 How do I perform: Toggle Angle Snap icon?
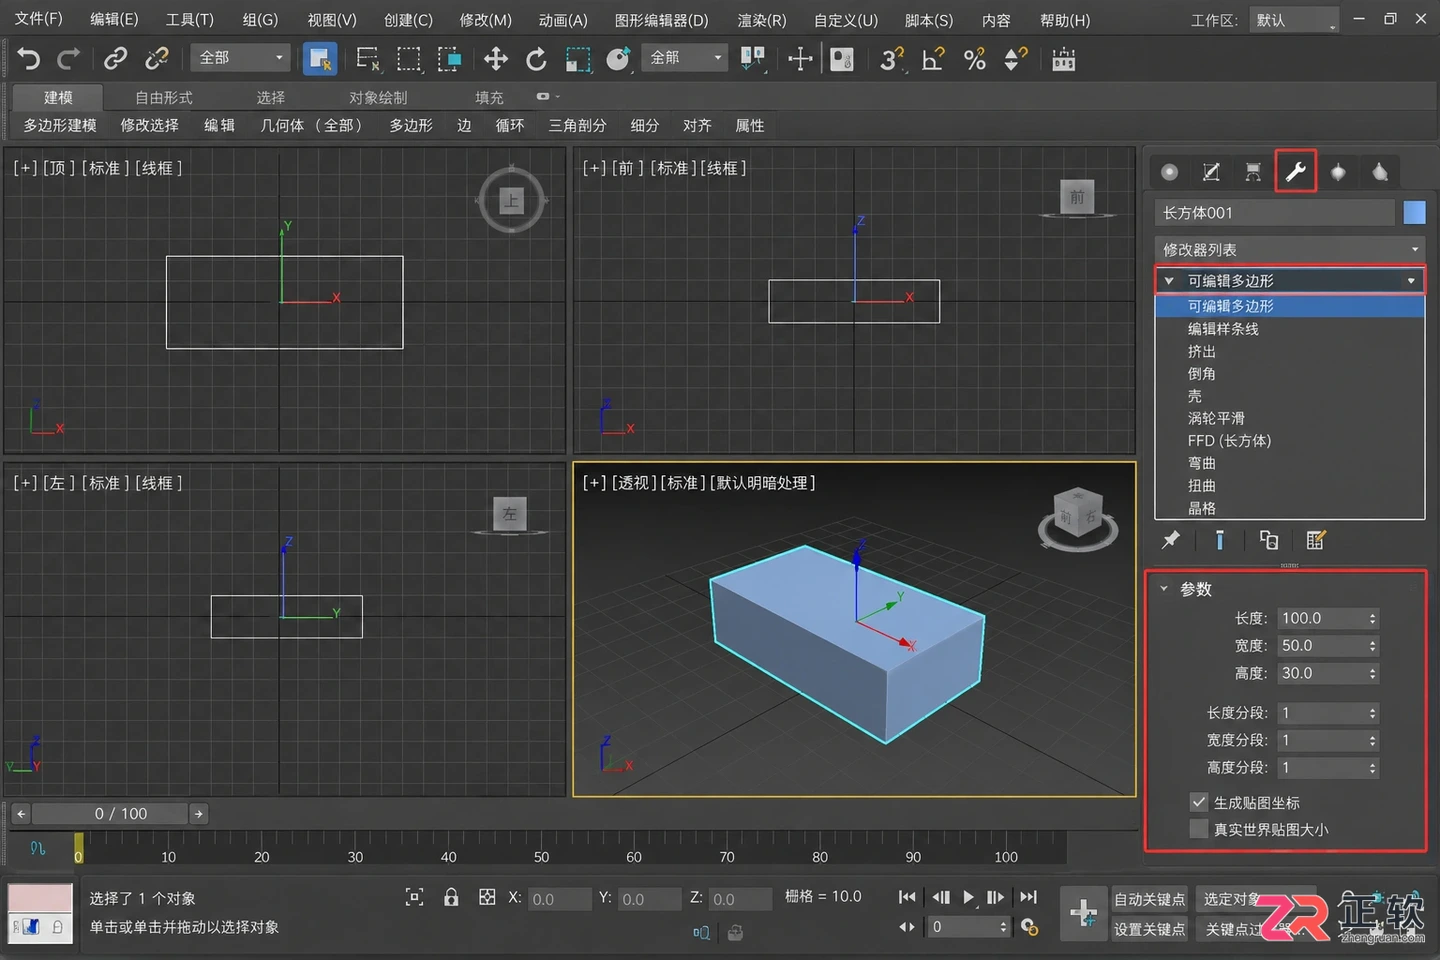[x=932, y=59]
